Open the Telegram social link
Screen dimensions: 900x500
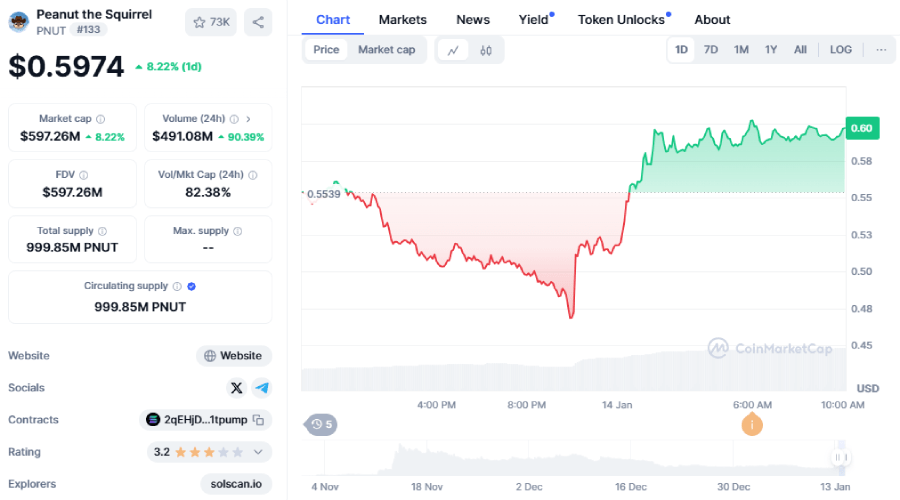click(261, 388)
